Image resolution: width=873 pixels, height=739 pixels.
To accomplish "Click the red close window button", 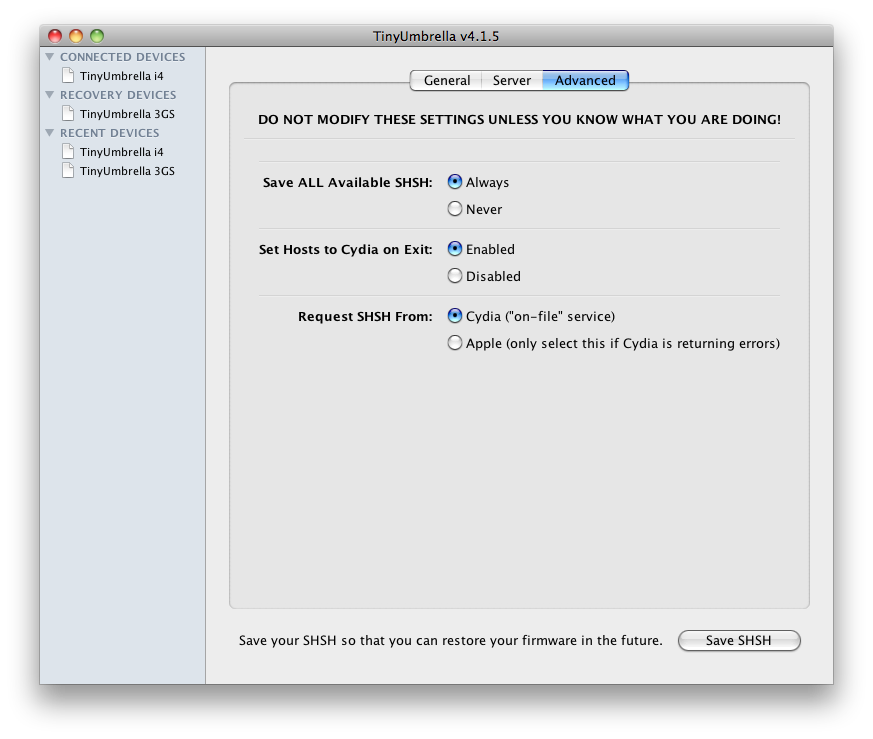I will pos(55,36).
